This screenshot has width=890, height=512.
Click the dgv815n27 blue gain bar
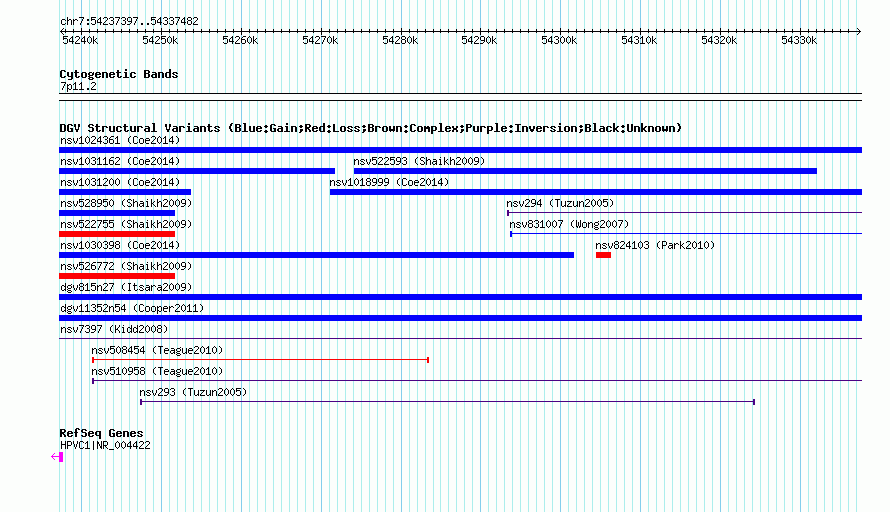[x=460, y=297]
